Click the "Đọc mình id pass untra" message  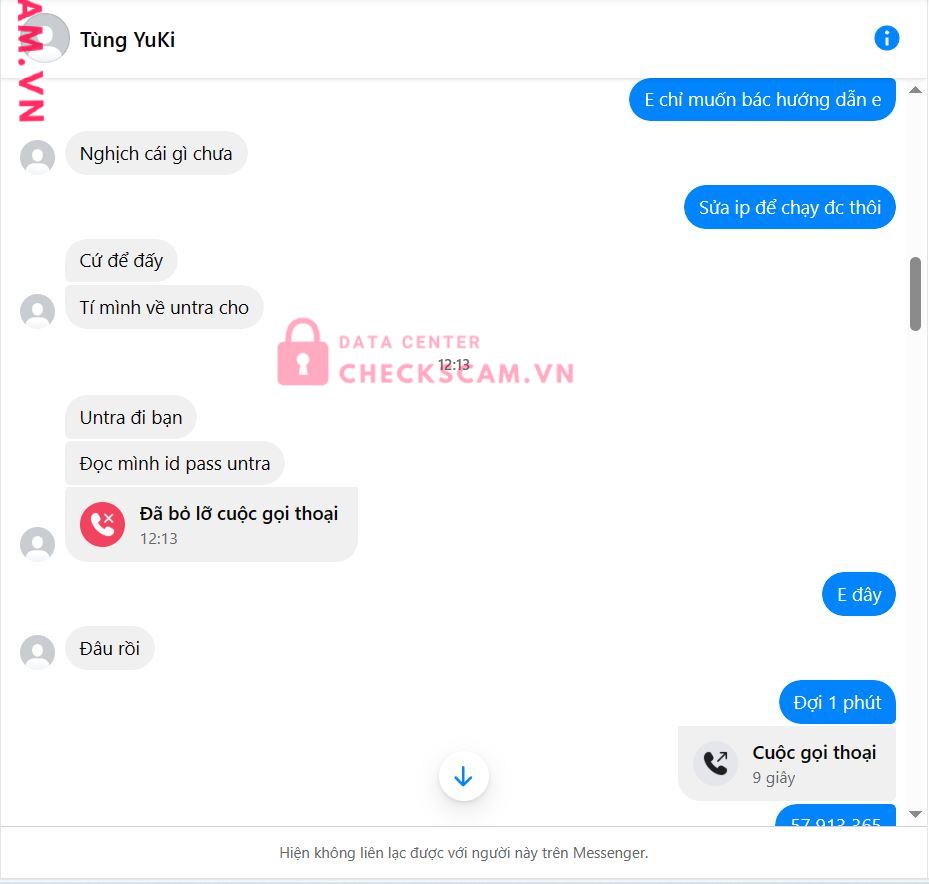(175, 463)
